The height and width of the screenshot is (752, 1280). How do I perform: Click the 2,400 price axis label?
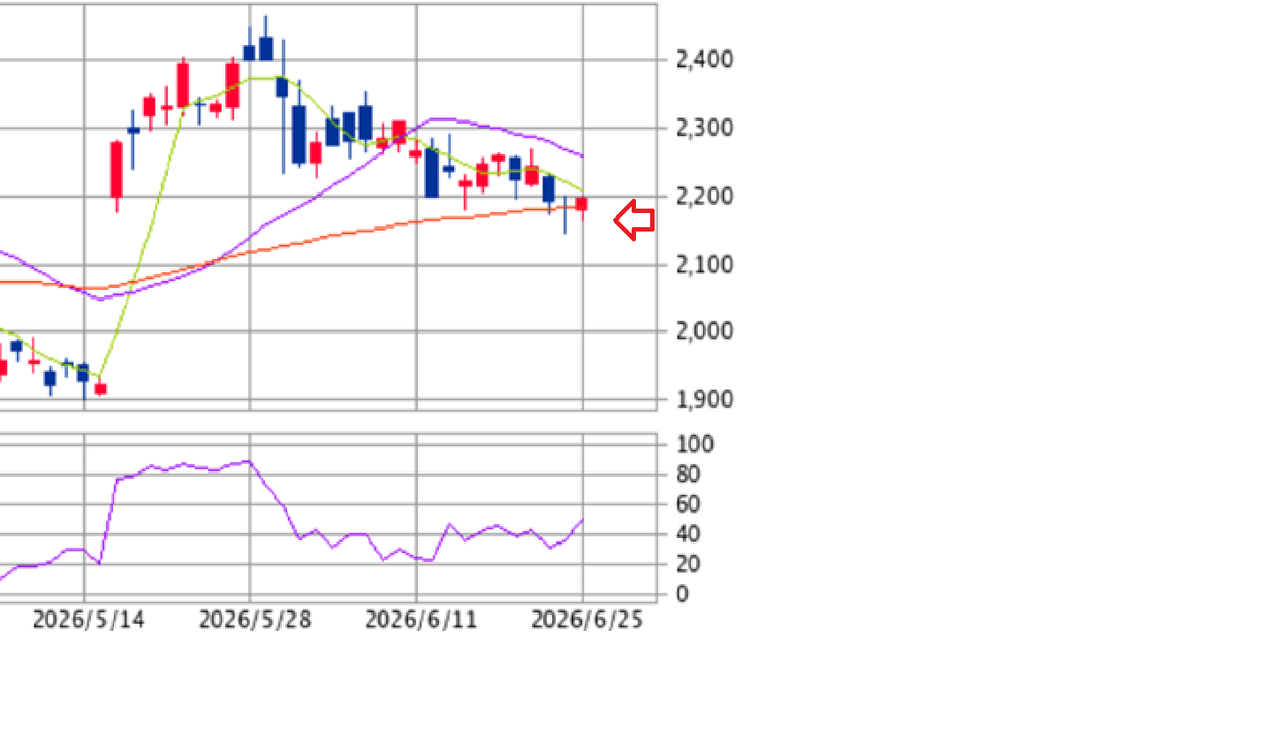[x=704, y=60]
